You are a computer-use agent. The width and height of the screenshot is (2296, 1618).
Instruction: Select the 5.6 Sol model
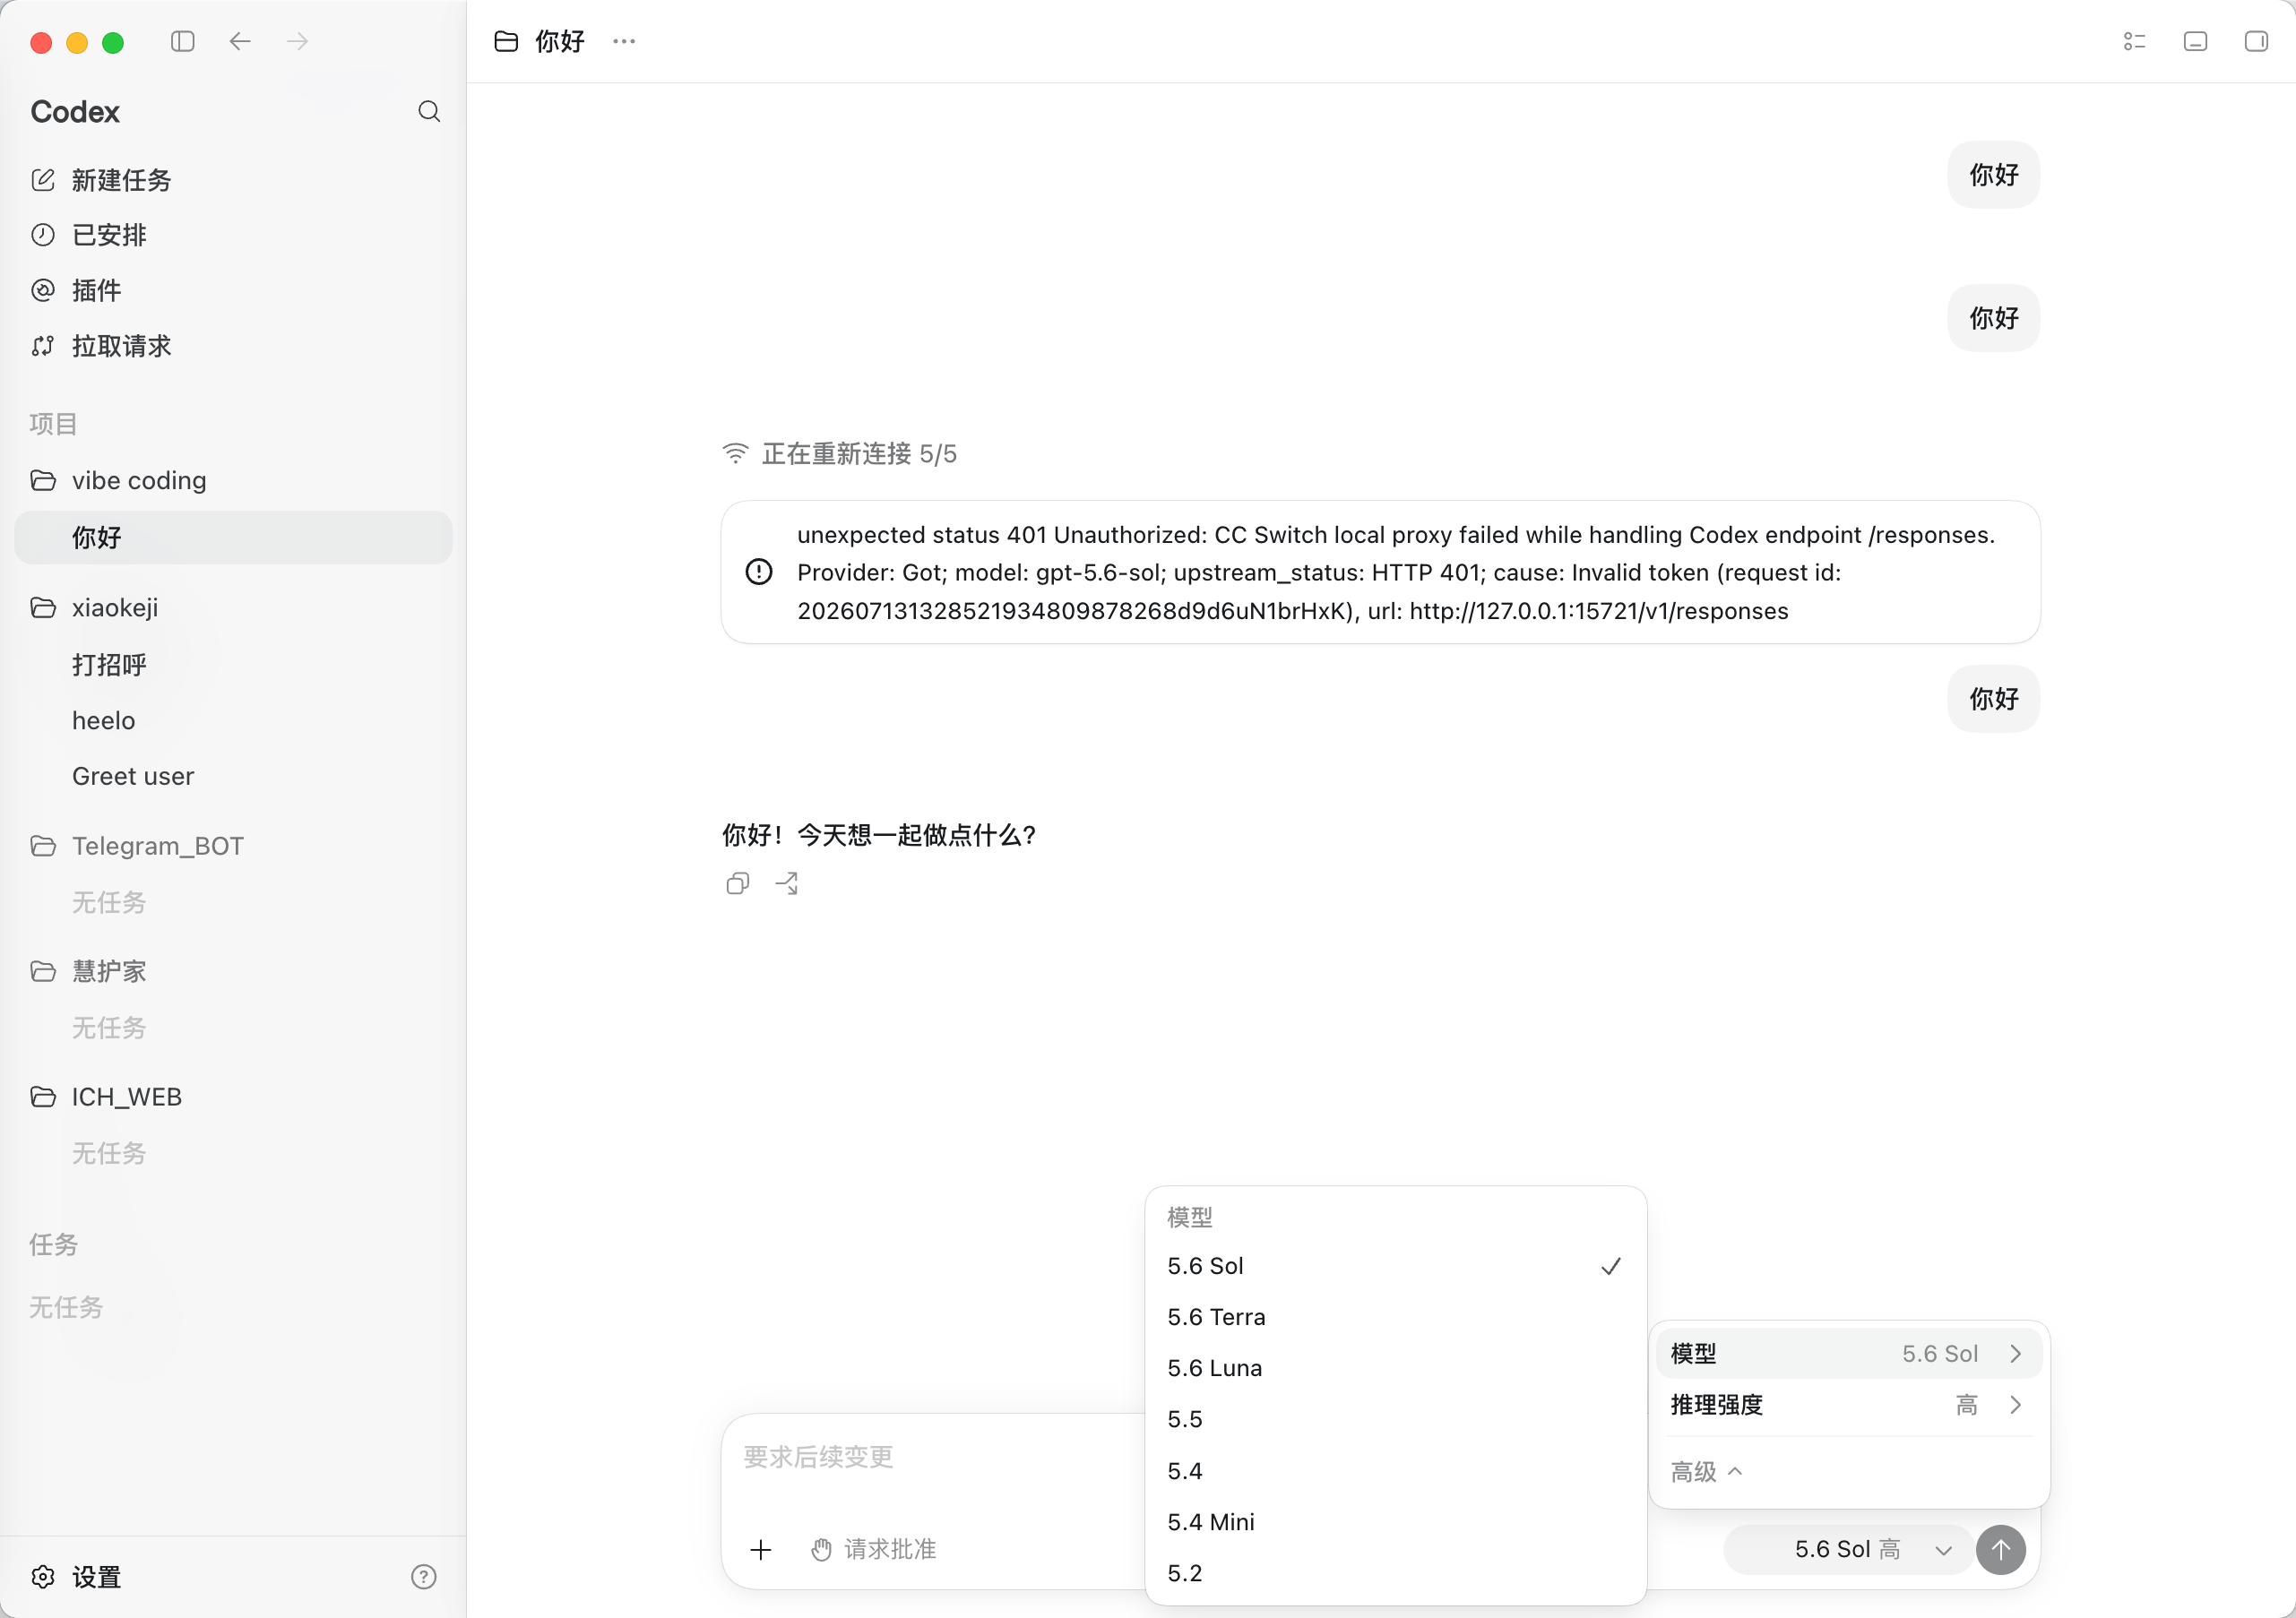(x=1395, y=1266)
